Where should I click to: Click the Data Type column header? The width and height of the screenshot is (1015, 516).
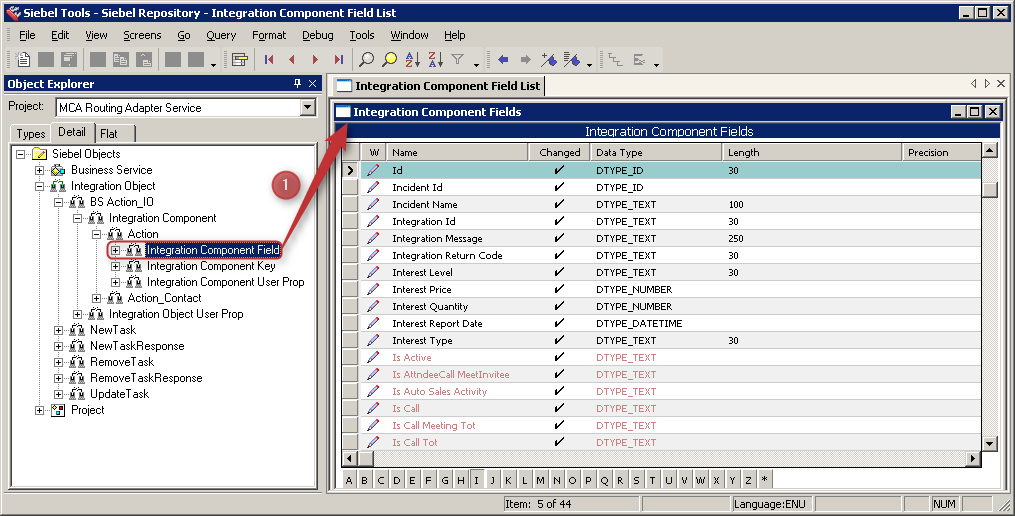tap(656, 153)
